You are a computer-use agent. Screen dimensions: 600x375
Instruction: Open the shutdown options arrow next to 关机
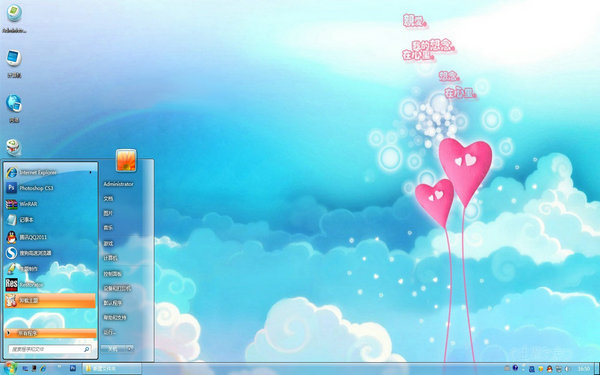click(130, 349)
